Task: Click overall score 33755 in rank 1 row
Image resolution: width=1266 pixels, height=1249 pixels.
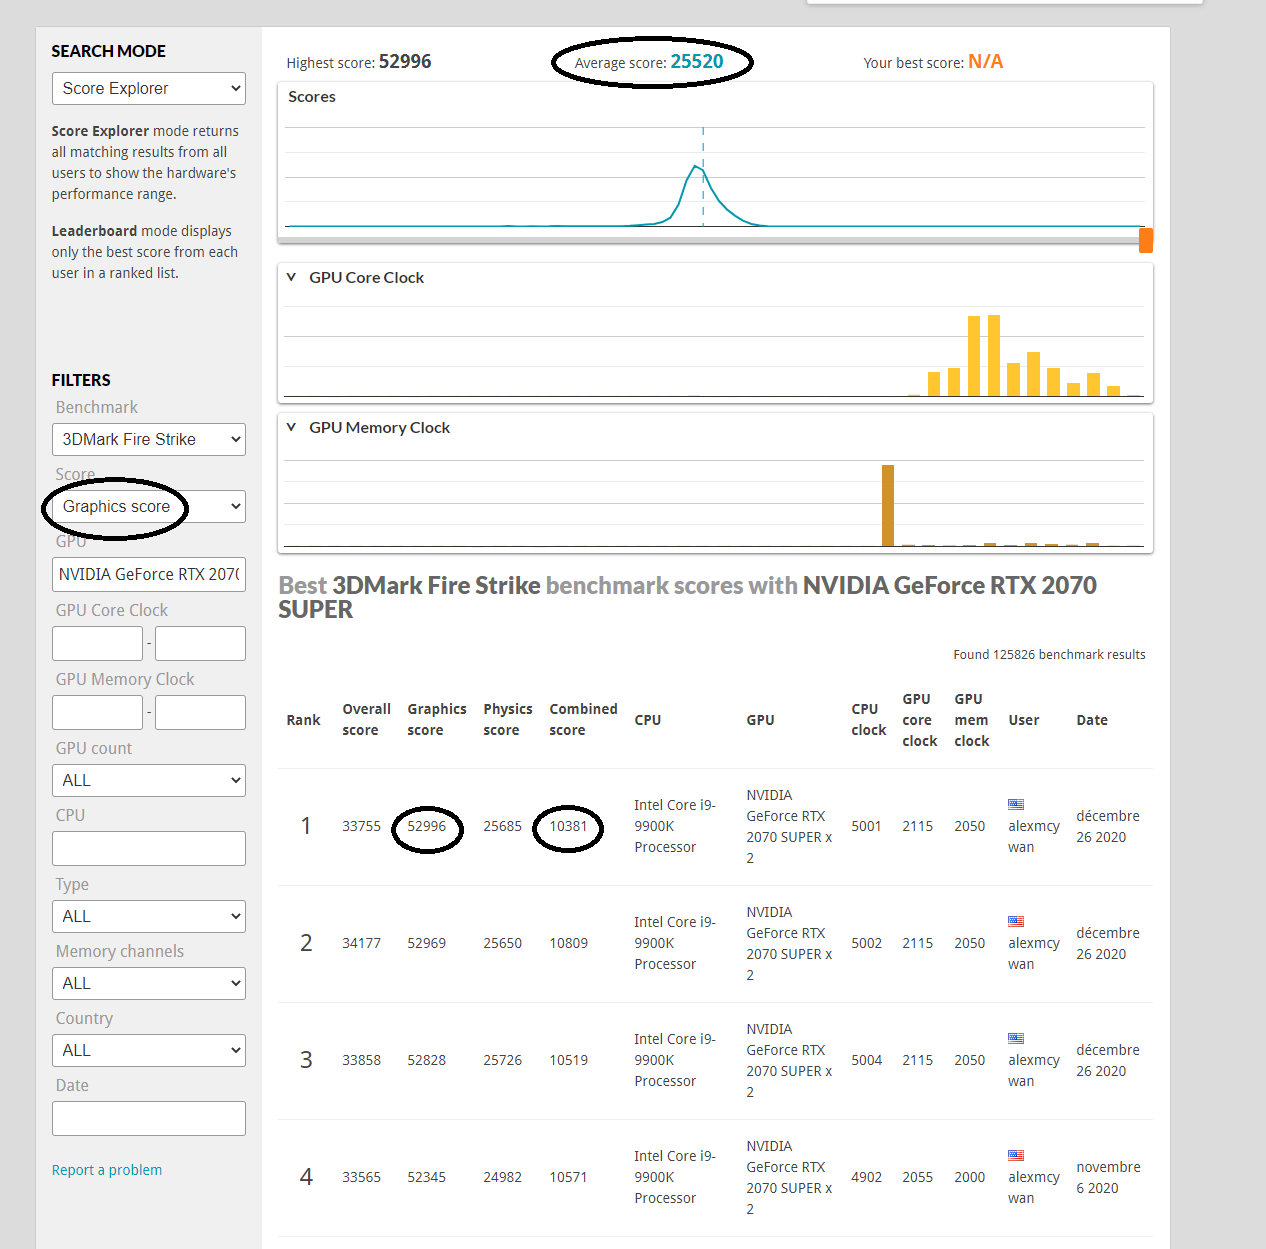Action: pyautogui.click(x=361, y=826)
